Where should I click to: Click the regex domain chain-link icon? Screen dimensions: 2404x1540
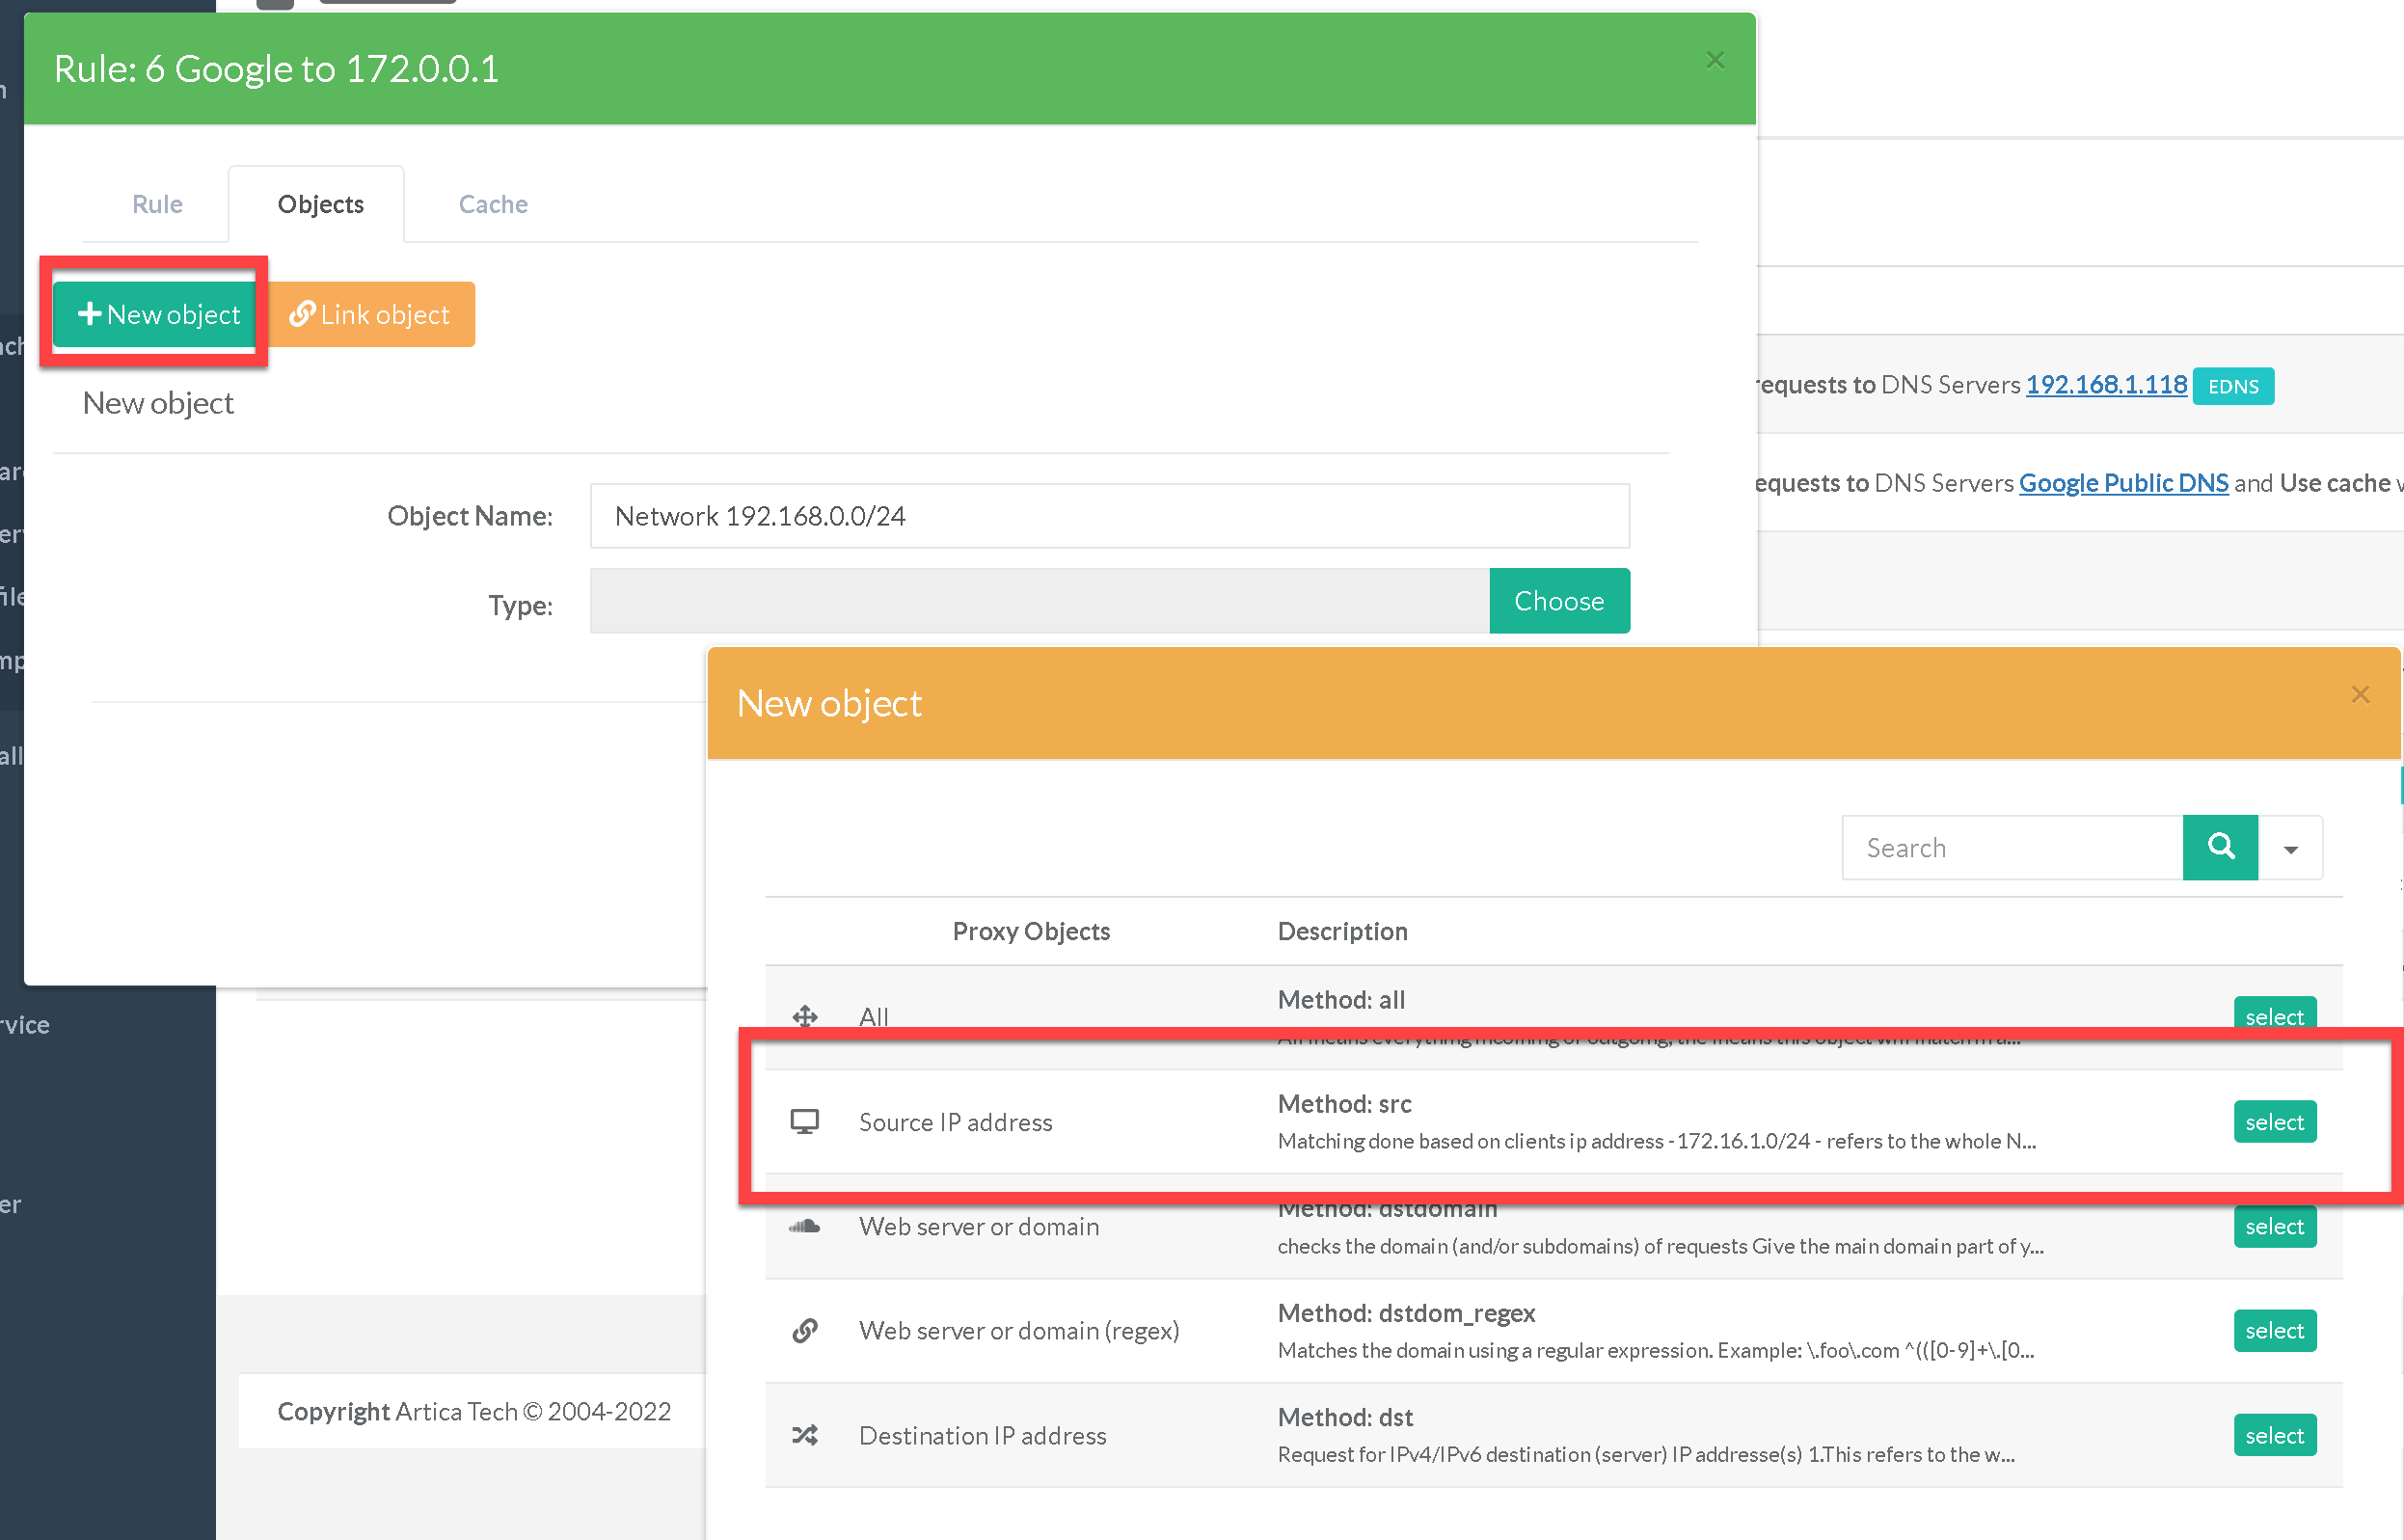(804, 1330)
